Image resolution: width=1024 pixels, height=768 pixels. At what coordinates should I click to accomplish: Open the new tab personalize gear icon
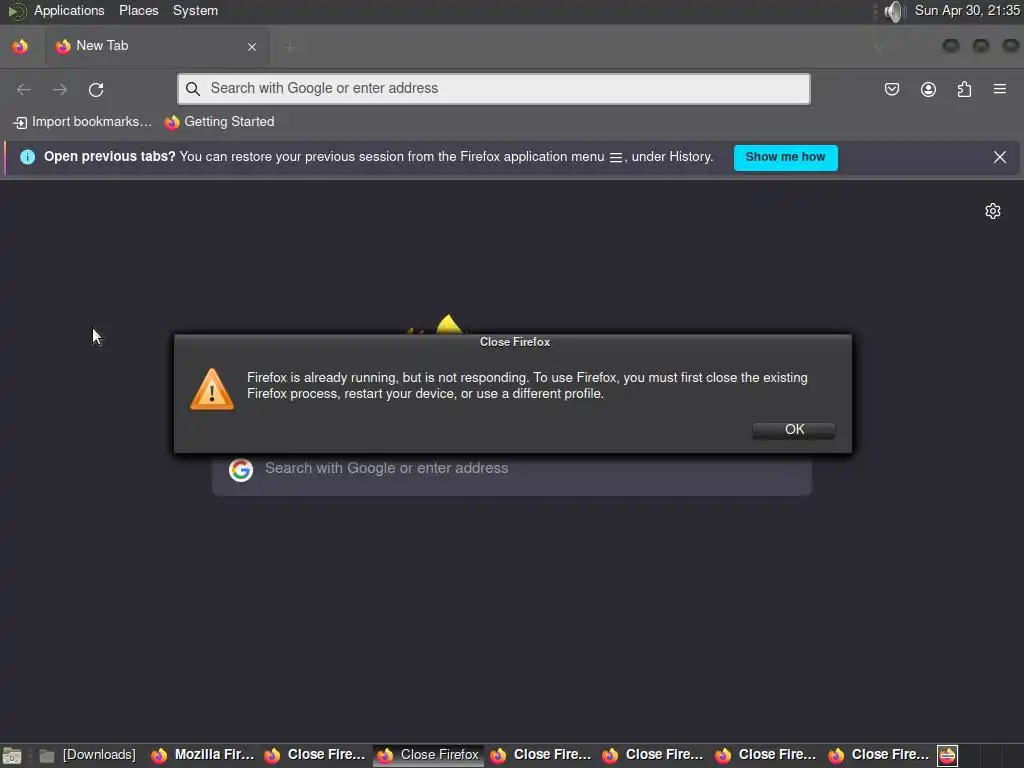coord(993,211)
